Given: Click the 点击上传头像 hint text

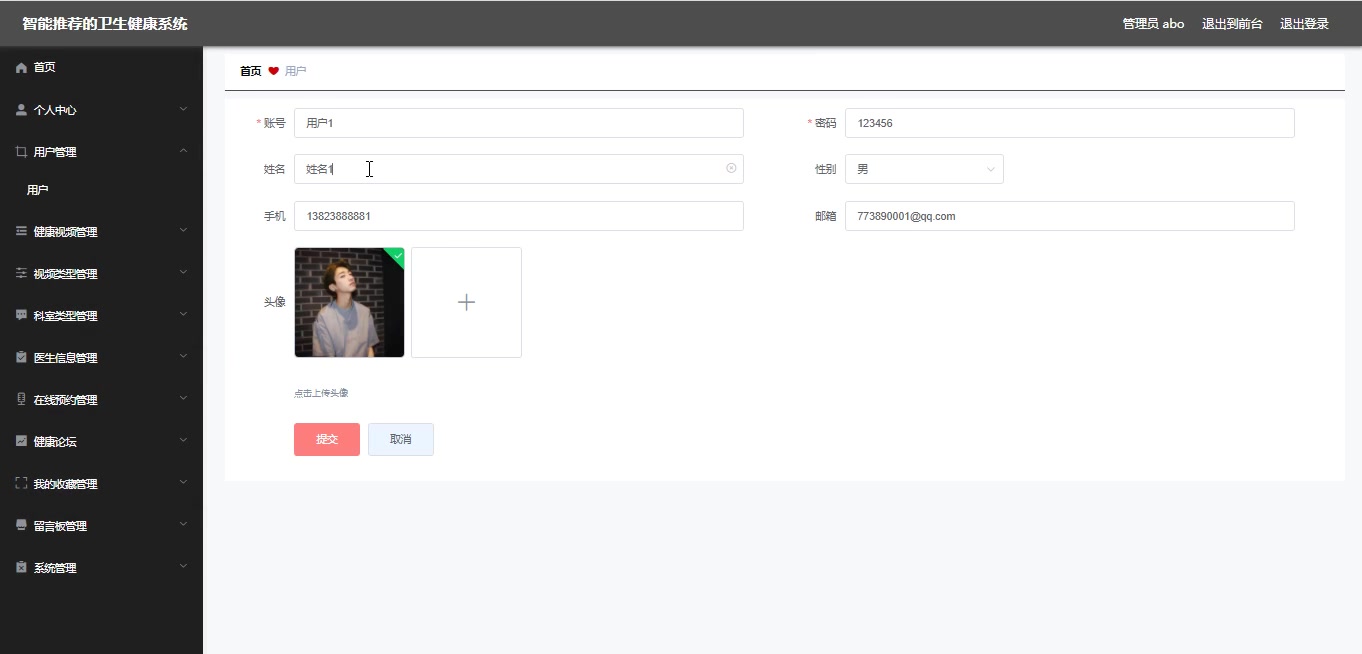Looking at the screenshot, I should click(321, 393).
